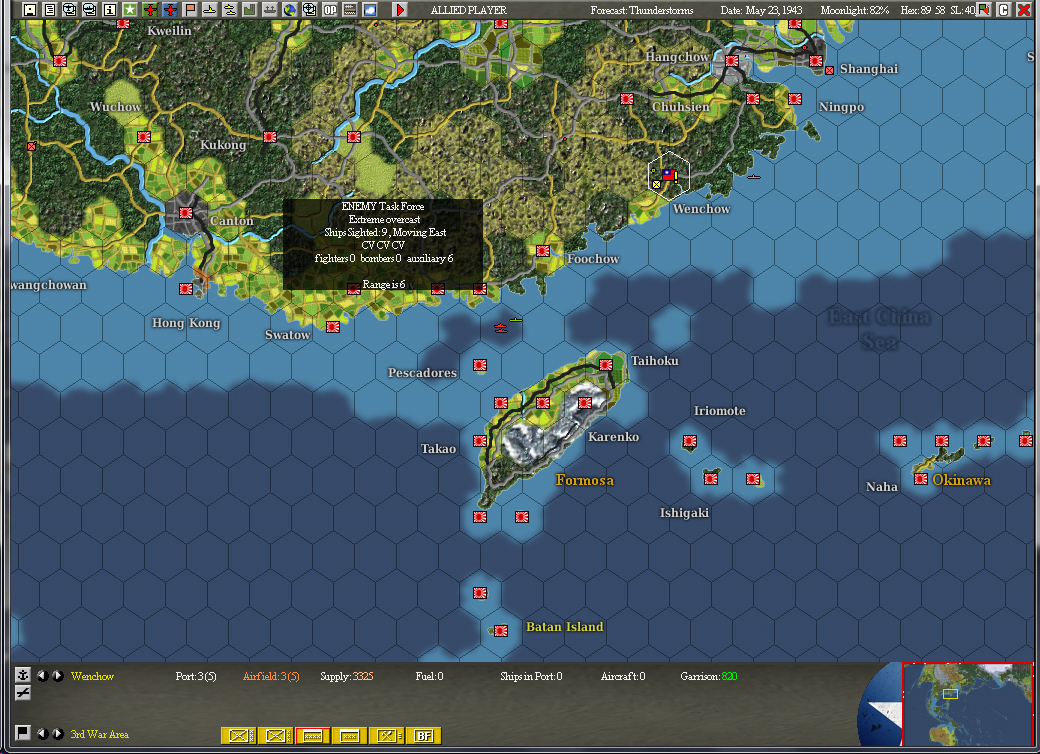Select the red plane on green icon
Image resolution: width=1040 pixels, height=754 pixels.
coord(150,9)
